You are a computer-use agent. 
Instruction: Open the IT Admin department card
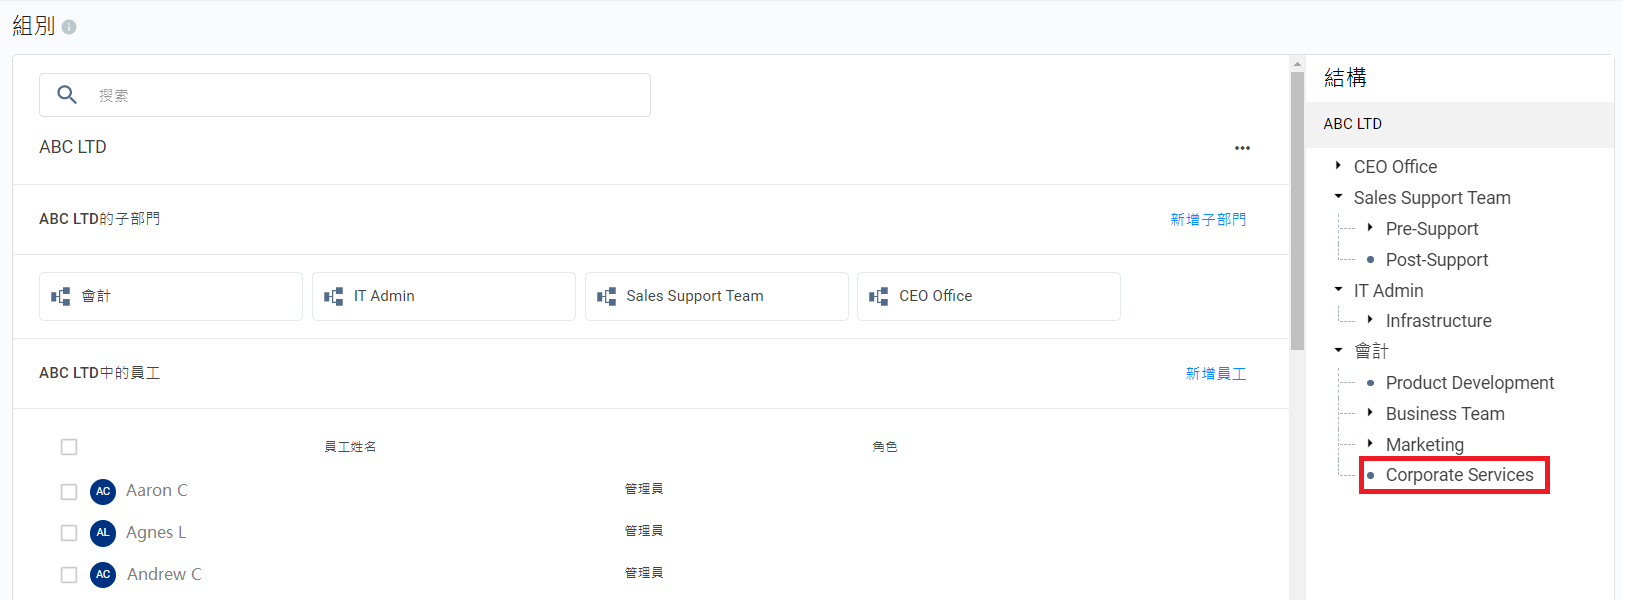pyautogui.click(x=444, y=296)
